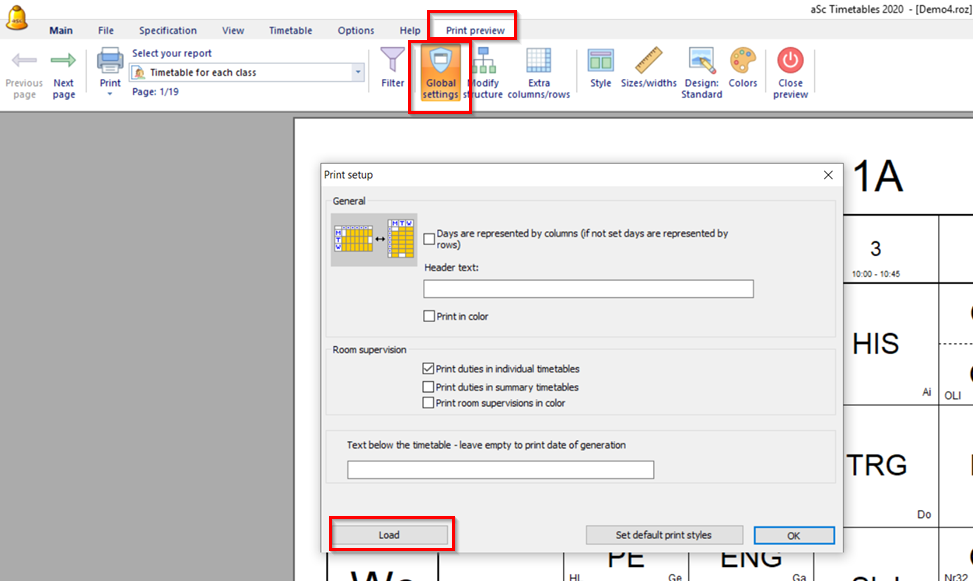Uncheck Print duties in individual timetables

[x=429, y=369]
